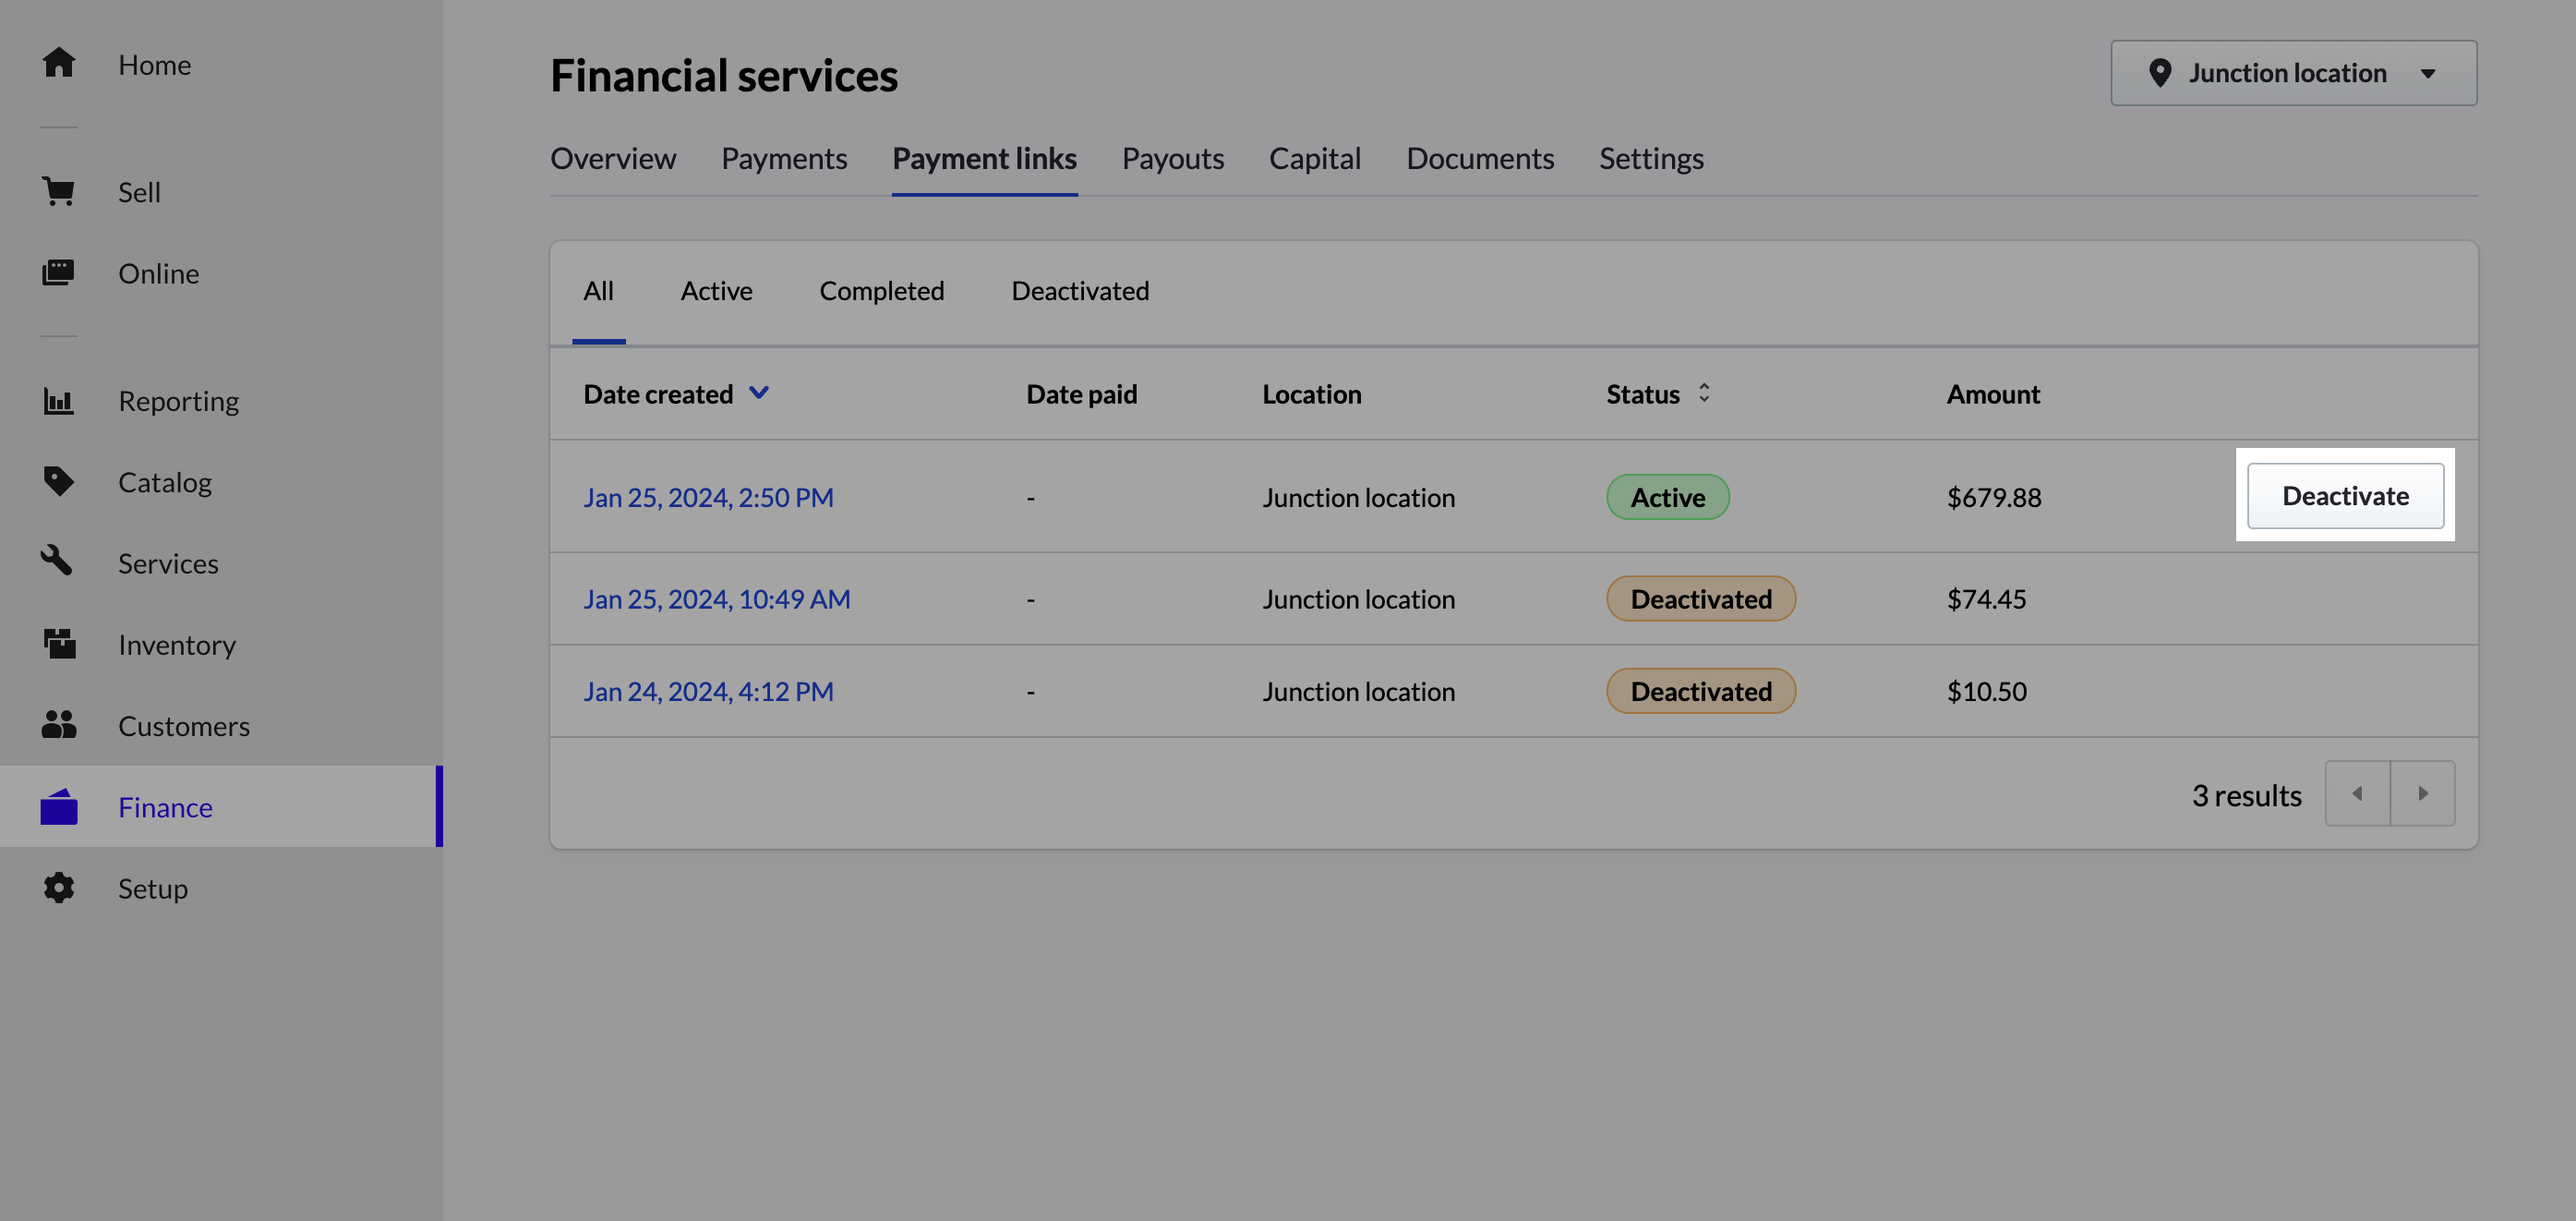The height and width of the screenshot is (1221, 2576).
Task: Sort by the Status column arrows
Action: [1703, 394]
